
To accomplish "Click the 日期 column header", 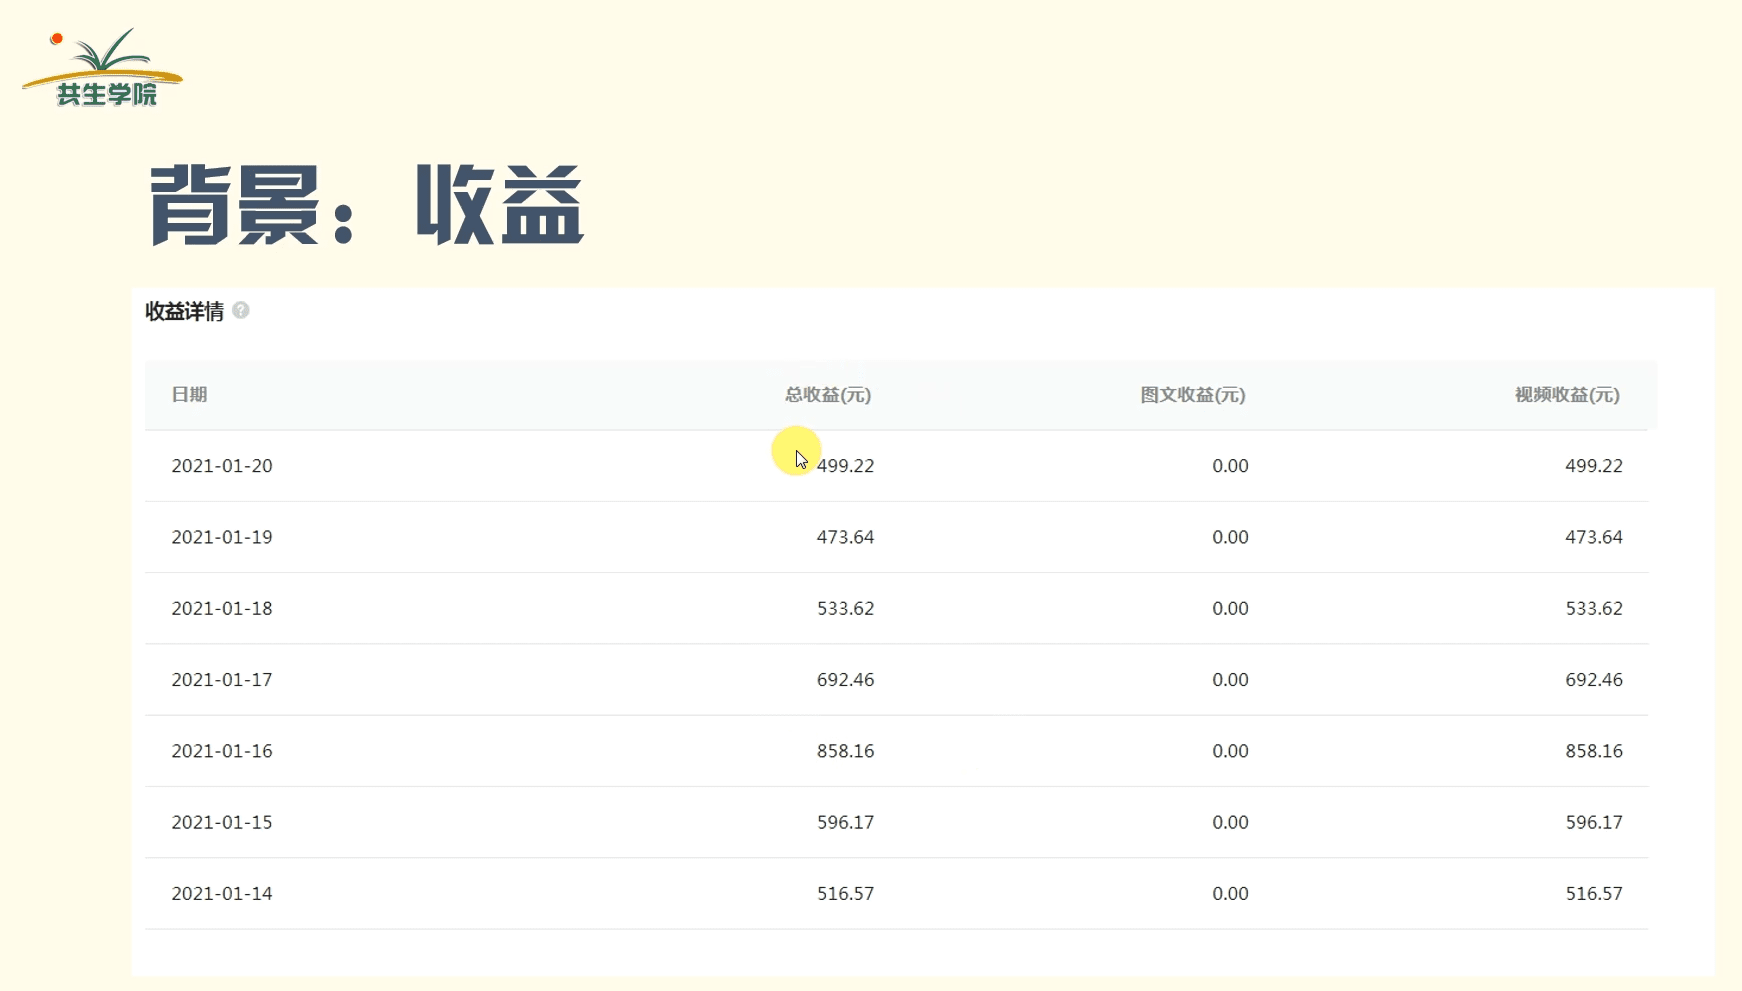I will click(189, 394).
